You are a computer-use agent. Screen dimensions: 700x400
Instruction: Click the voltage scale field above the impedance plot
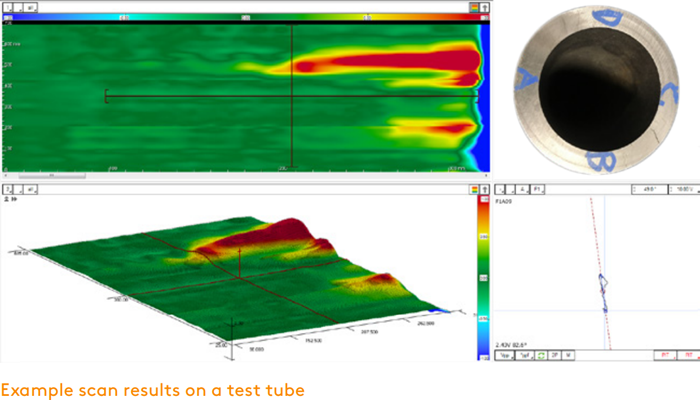pos(683,187)
